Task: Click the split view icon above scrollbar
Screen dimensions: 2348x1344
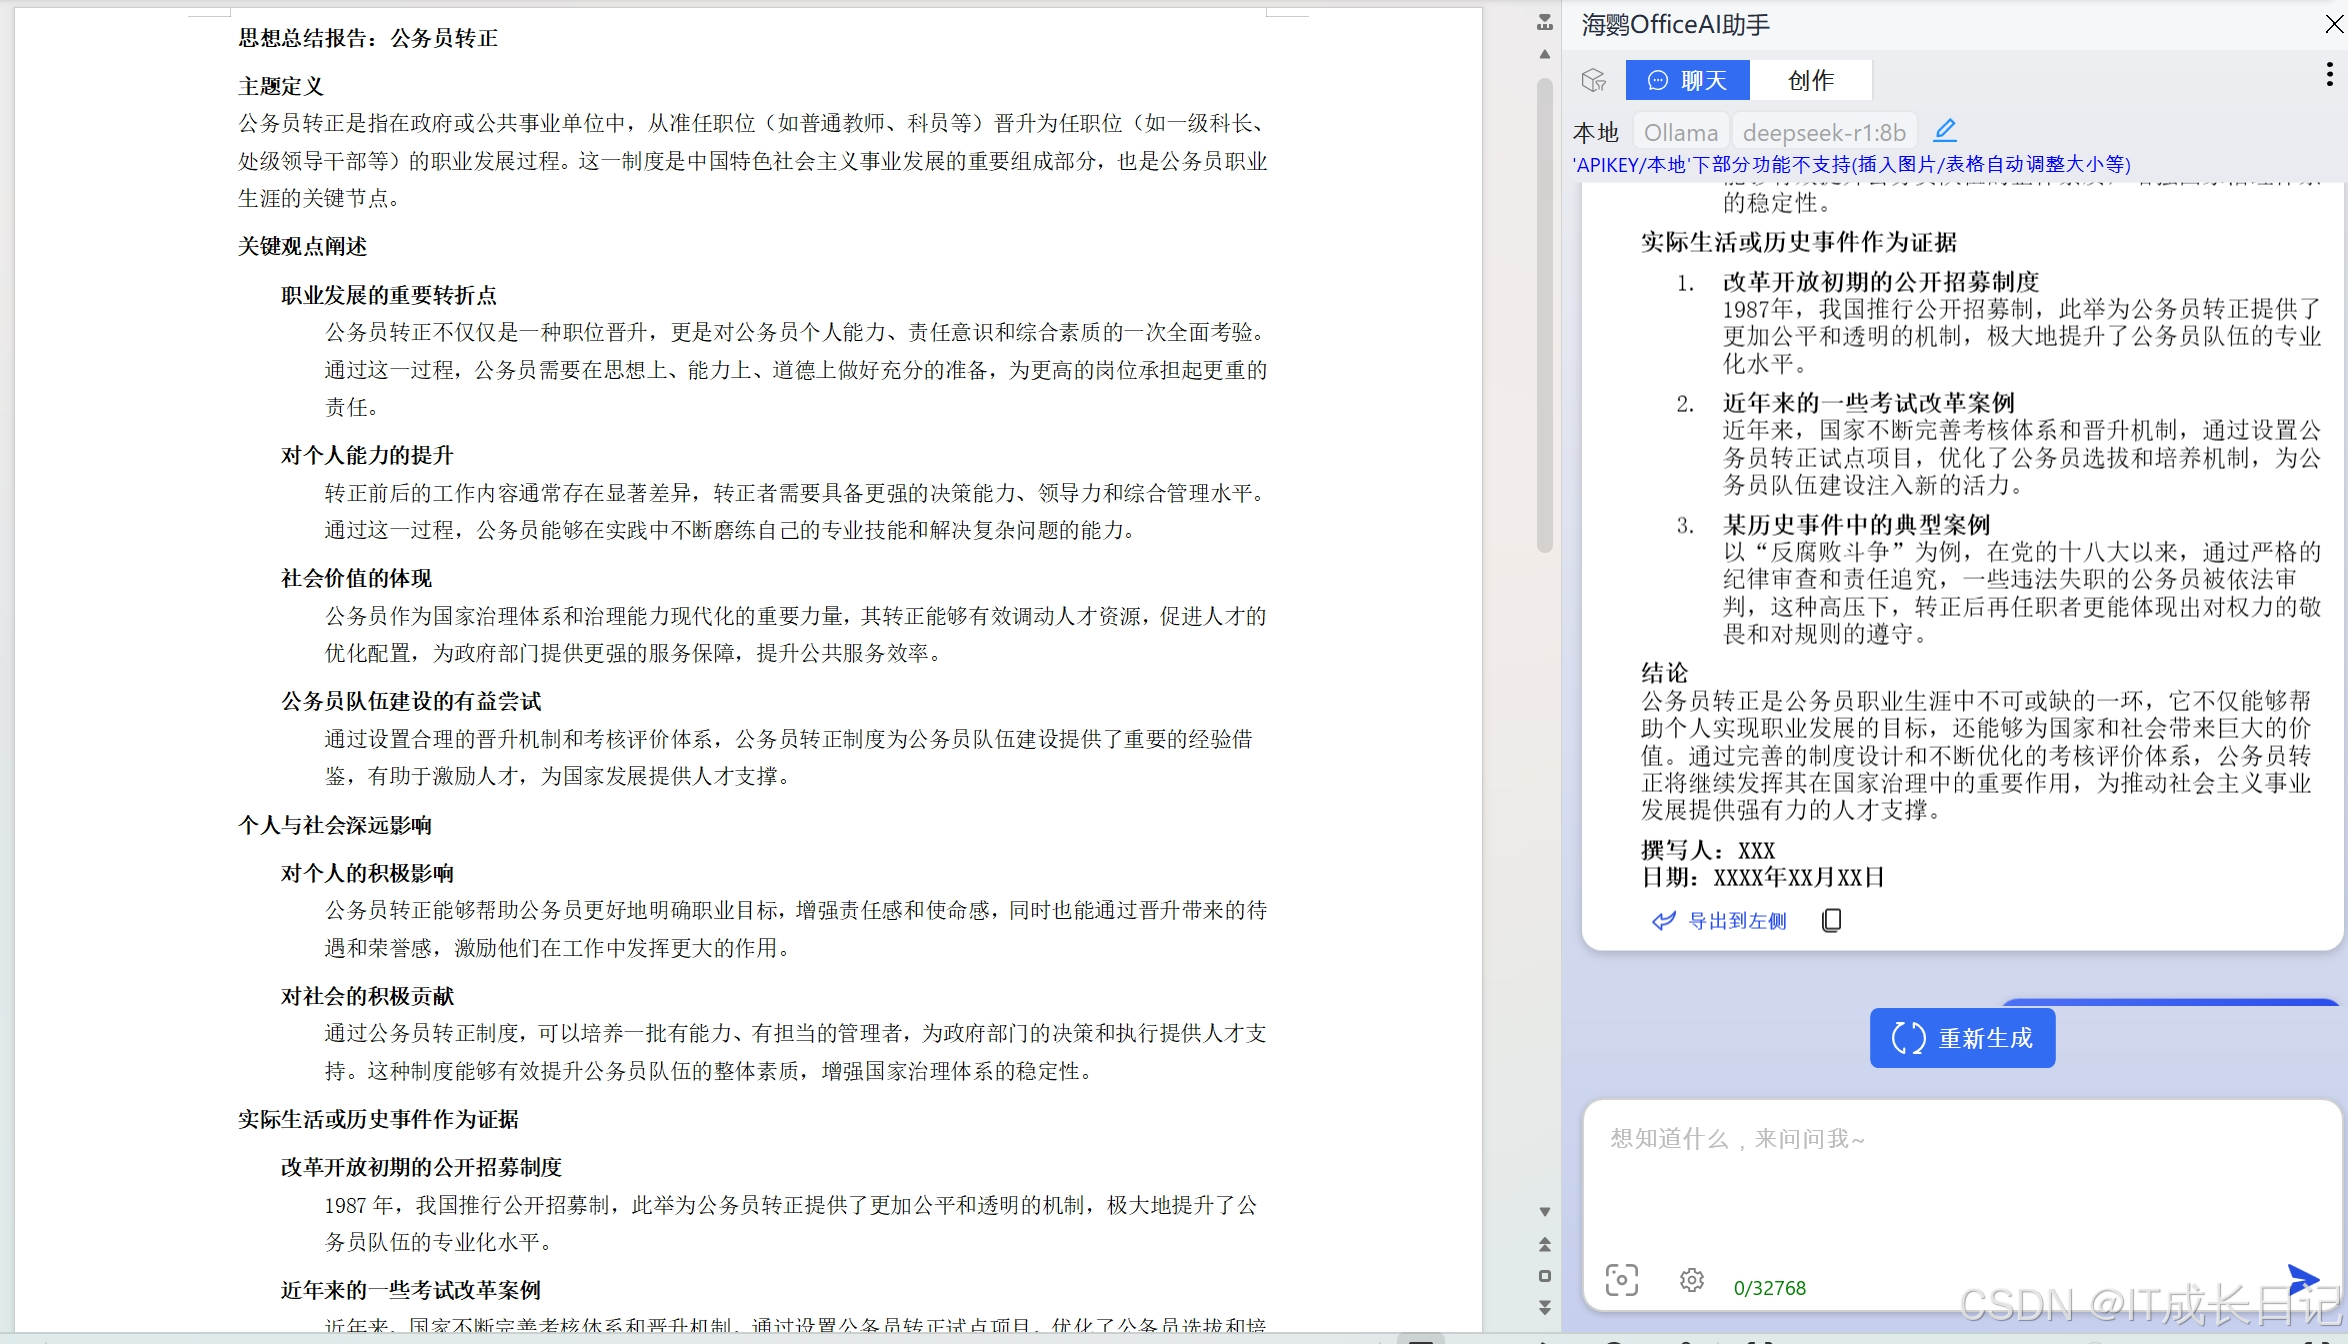Action: pos(1545,22)
